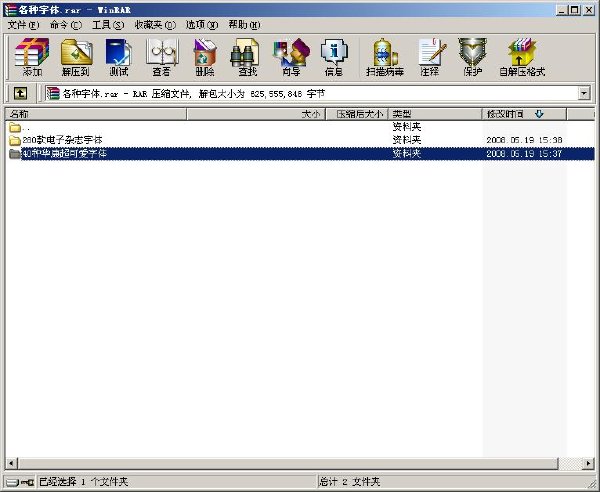Screen dimensions: 600x492
Task: Sort by 类型 column header
Action: pyautogui.click(x=435, y=114)
